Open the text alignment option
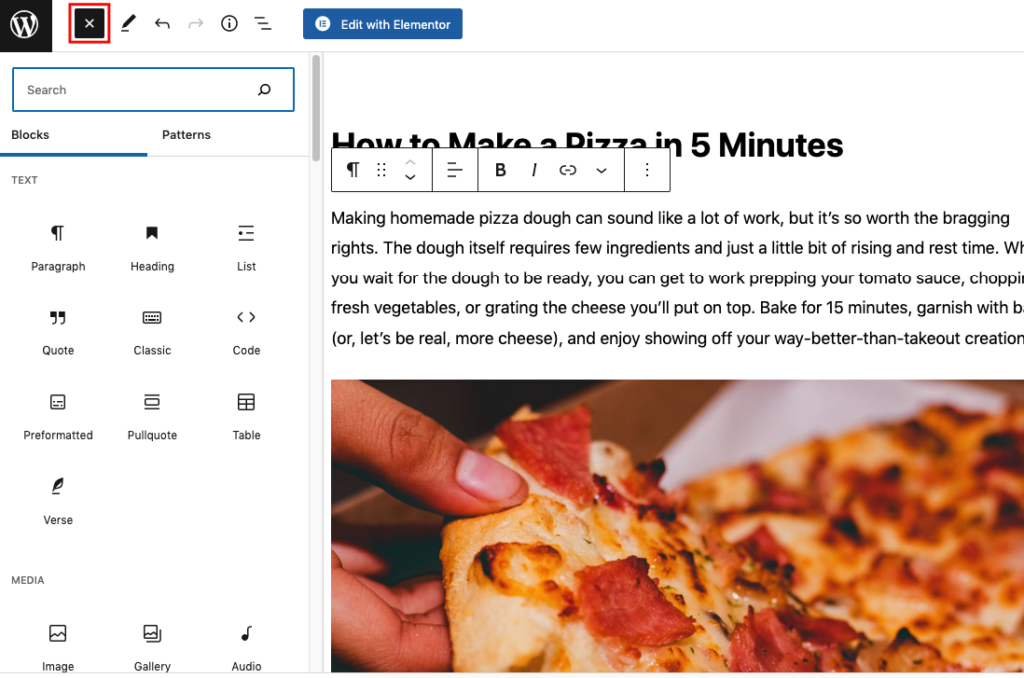 [x=455, y=170]
